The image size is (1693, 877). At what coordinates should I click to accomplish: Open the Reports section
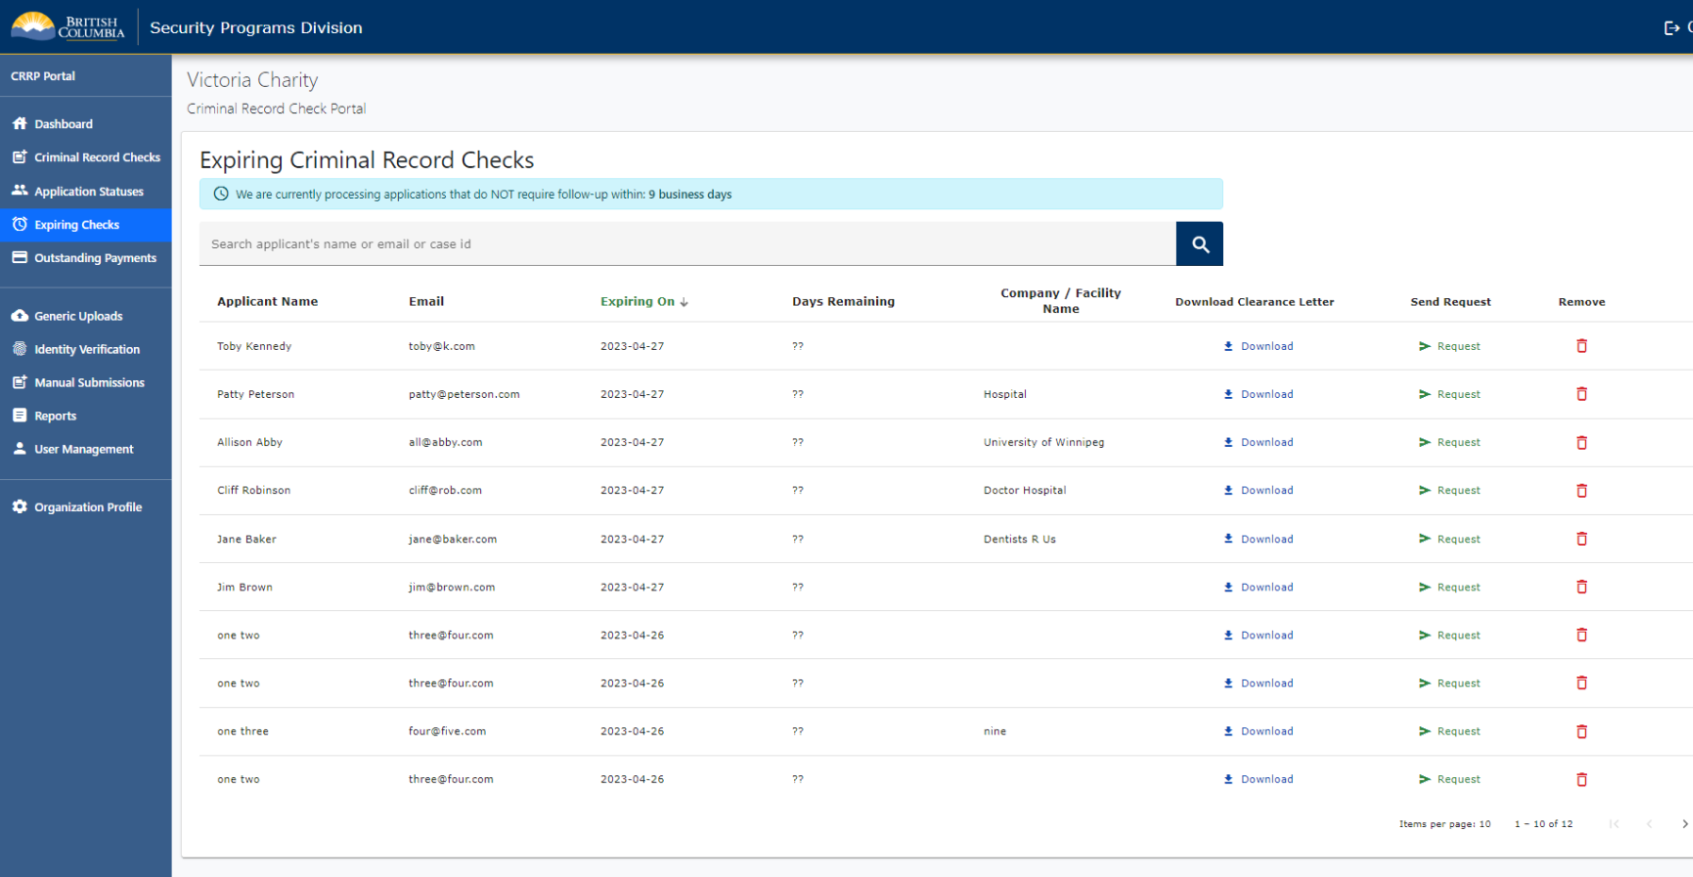55,416
